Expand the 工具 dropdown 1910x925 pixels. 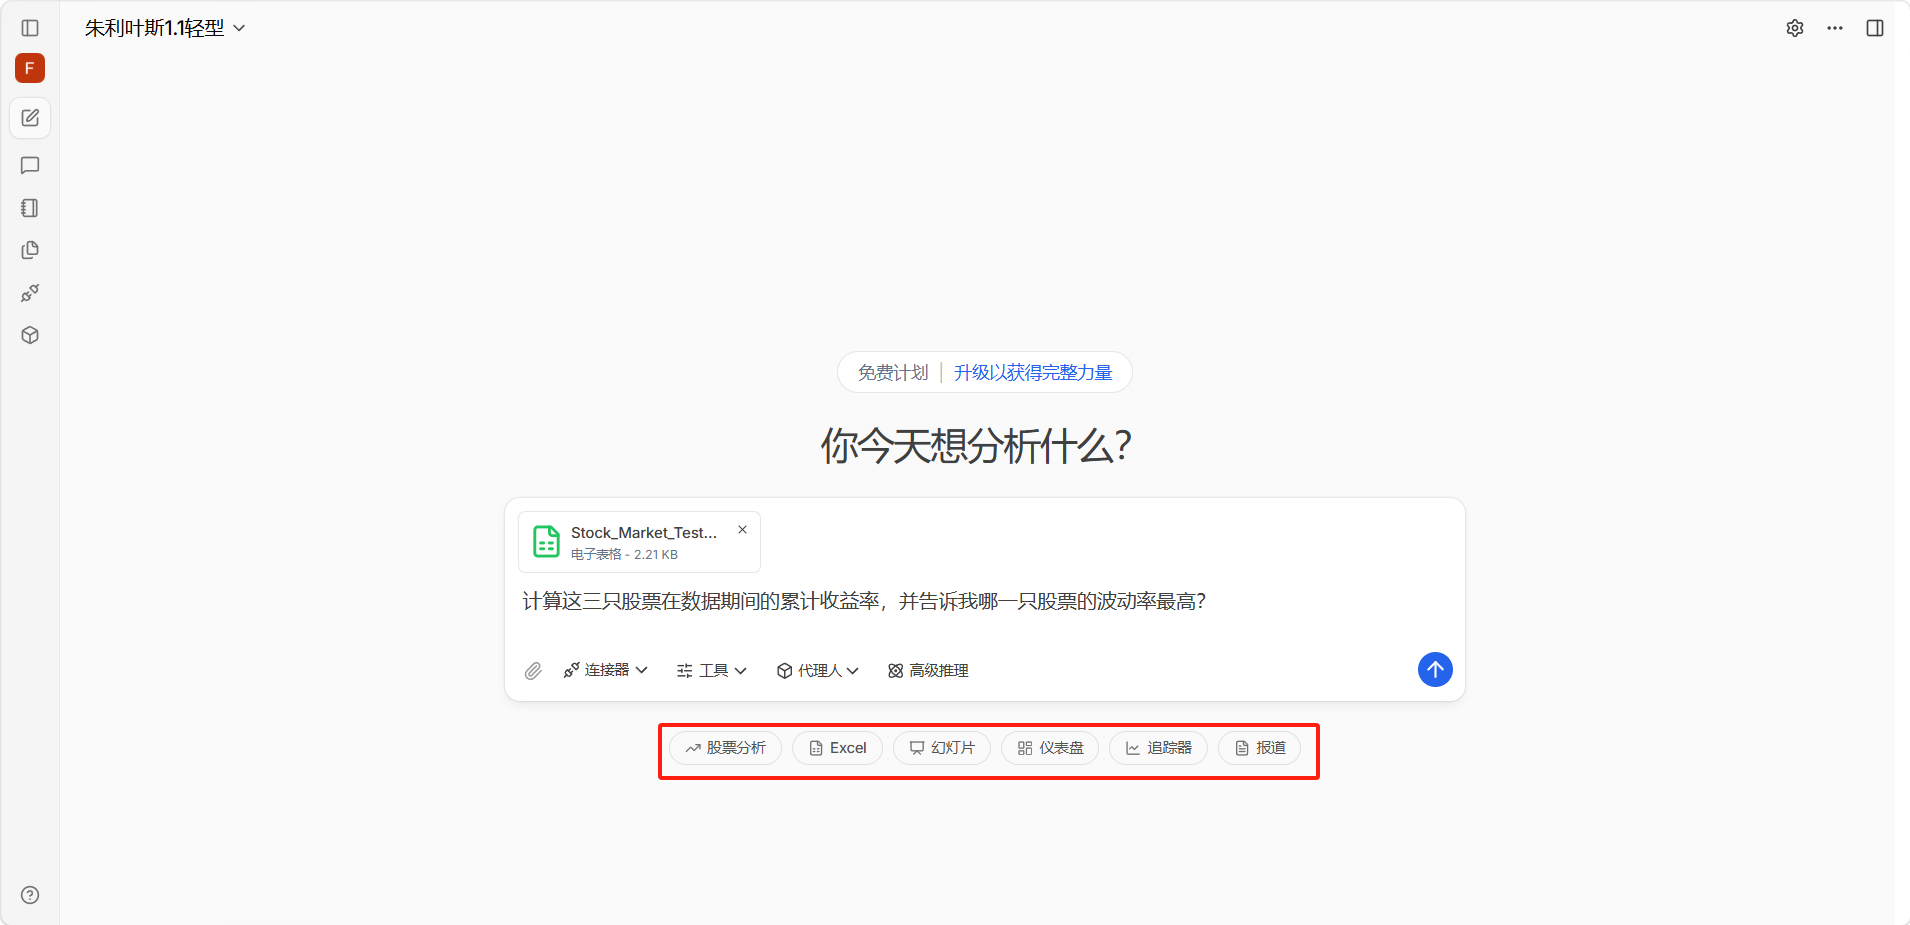pyautogui.click(x=712, y=670)
